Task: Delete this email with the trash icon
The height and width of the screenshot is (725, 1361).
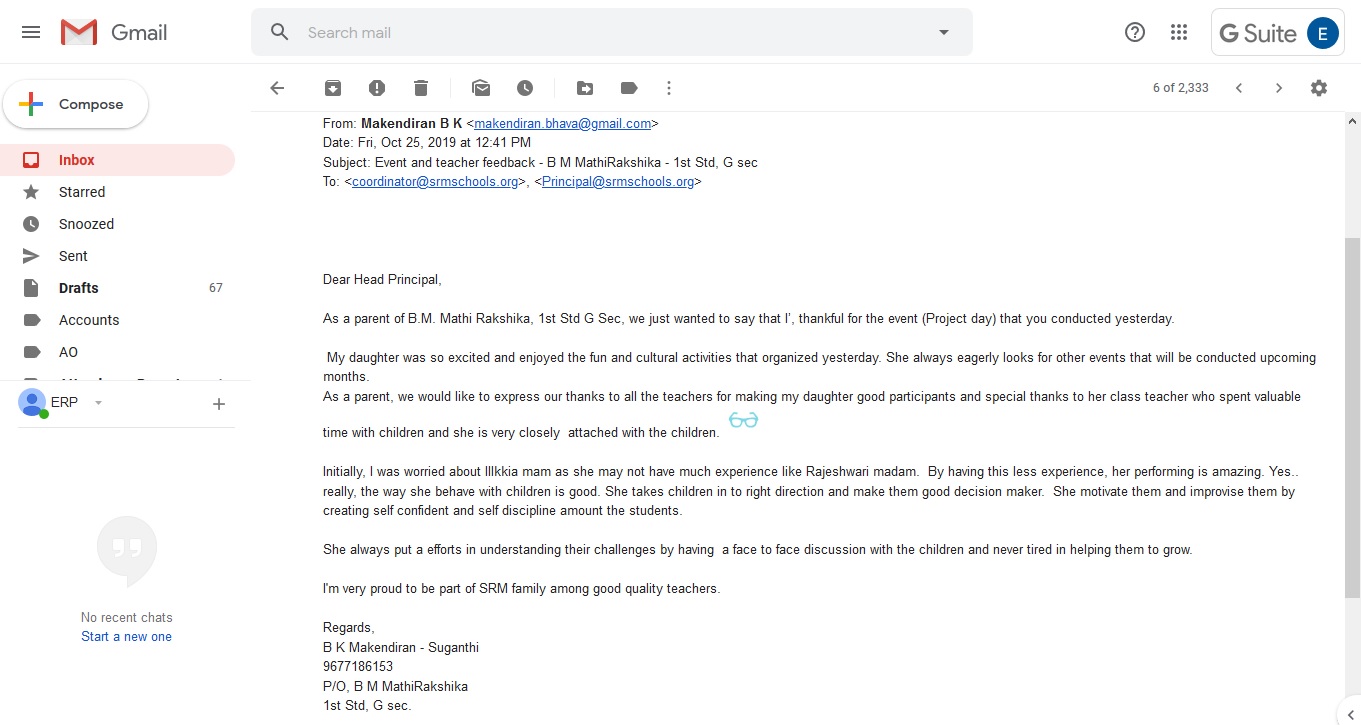Action: (421, 88)
